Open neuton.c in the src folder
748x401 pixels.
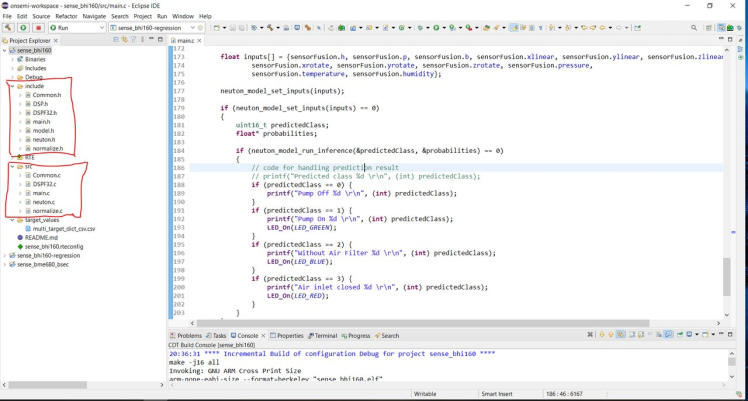coord(43,202)
